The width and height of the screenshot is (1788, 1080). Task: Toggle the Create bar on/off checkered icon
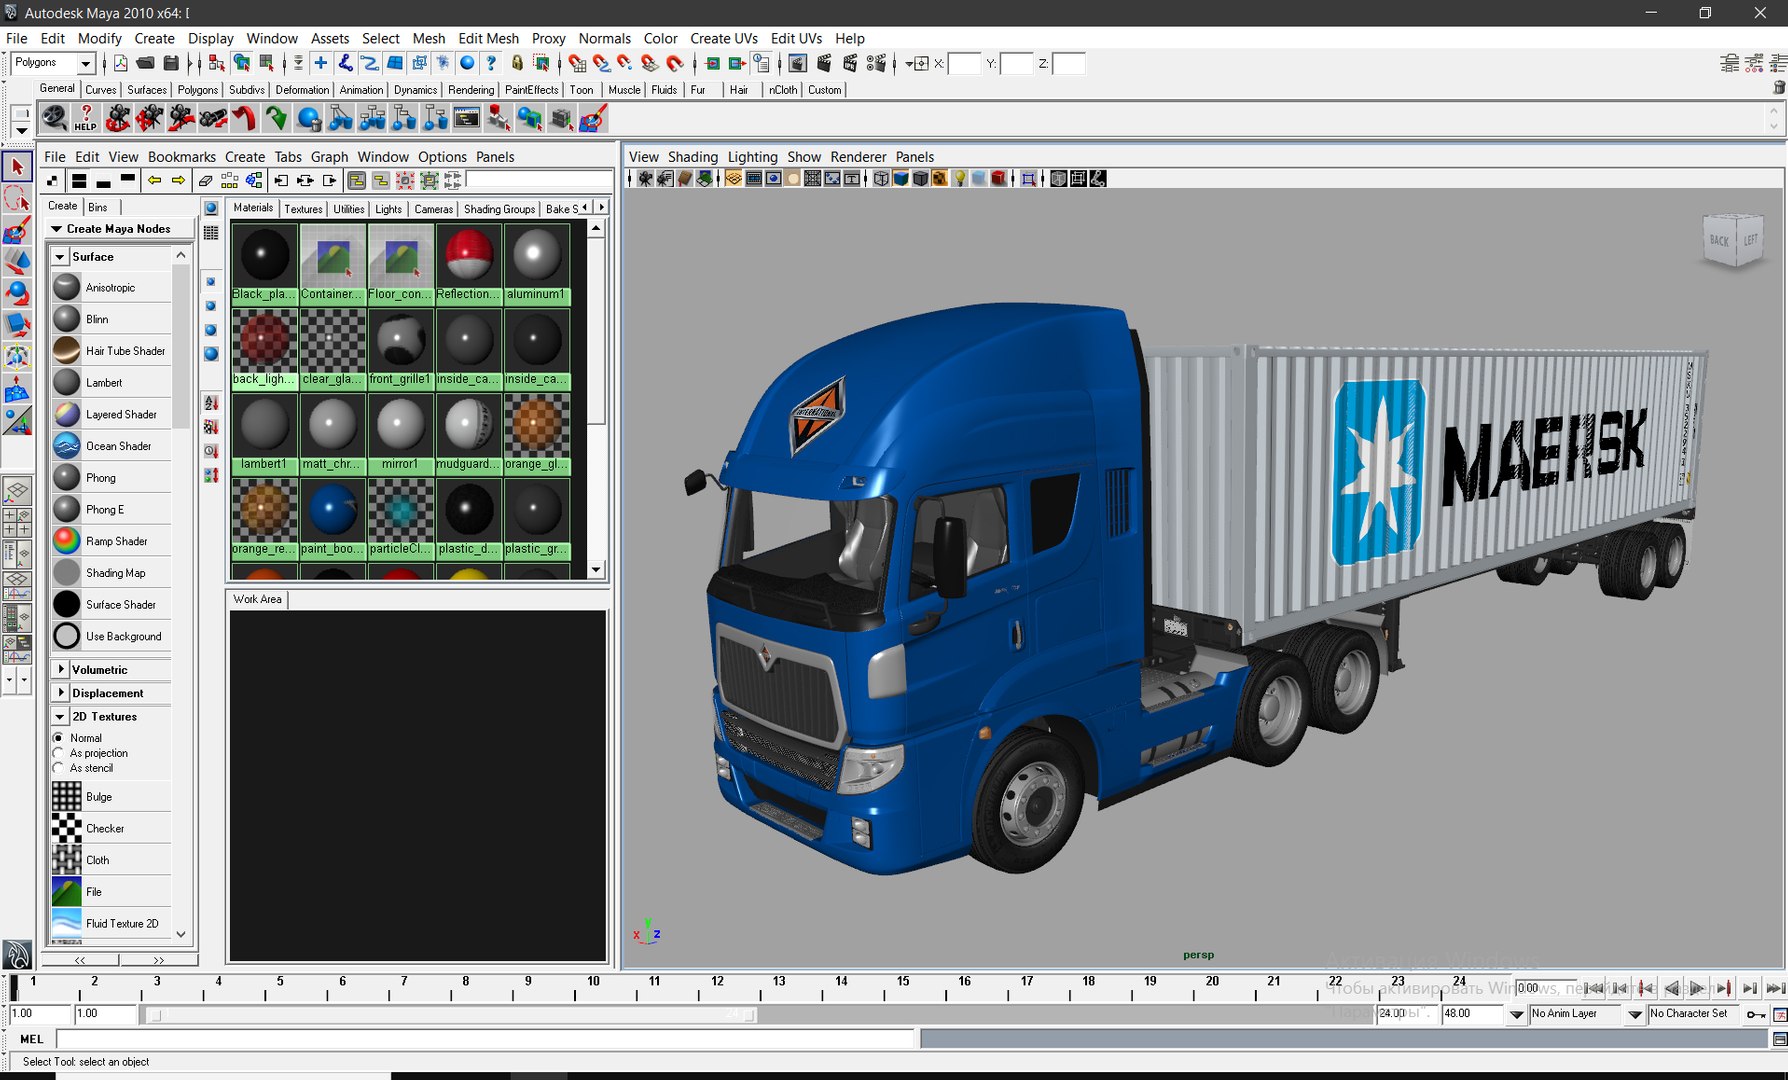pos(53,180)
